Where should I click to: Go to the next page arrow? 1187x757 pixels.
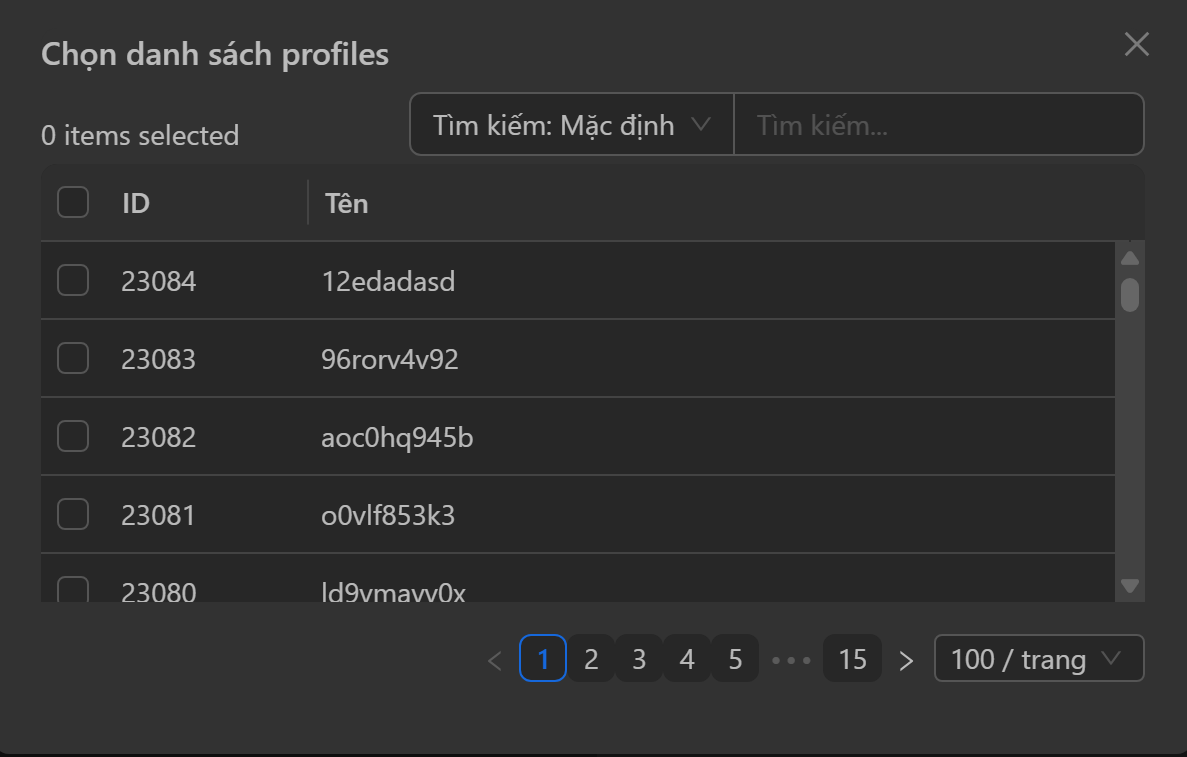click(x=906, y=660)
